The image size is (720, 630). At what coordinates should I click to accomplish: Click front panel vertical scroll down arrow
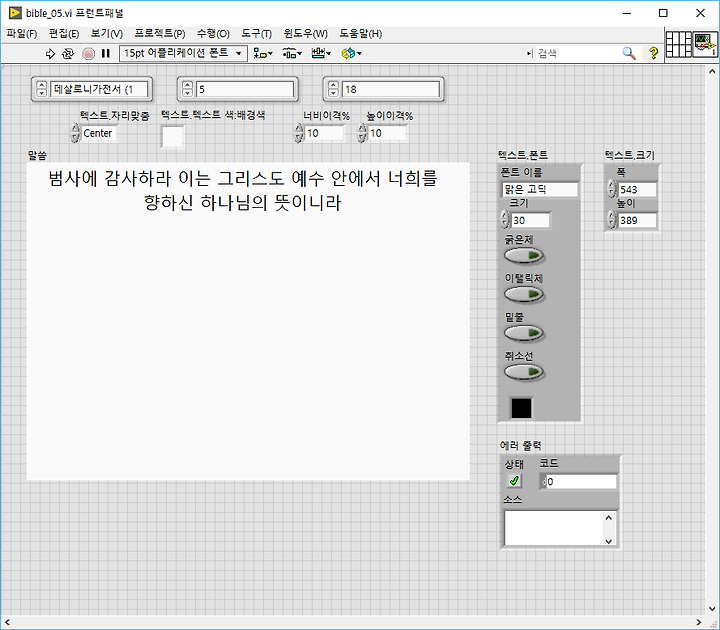click(x=712, y=608)
